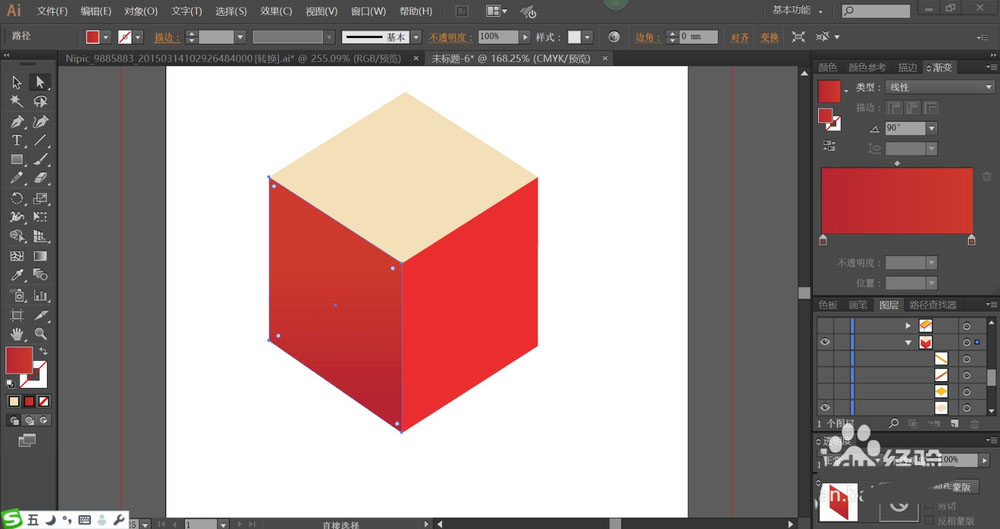Select the Shape Builder tool
The image size is (1000, 529).
click(x=17, y=237)
